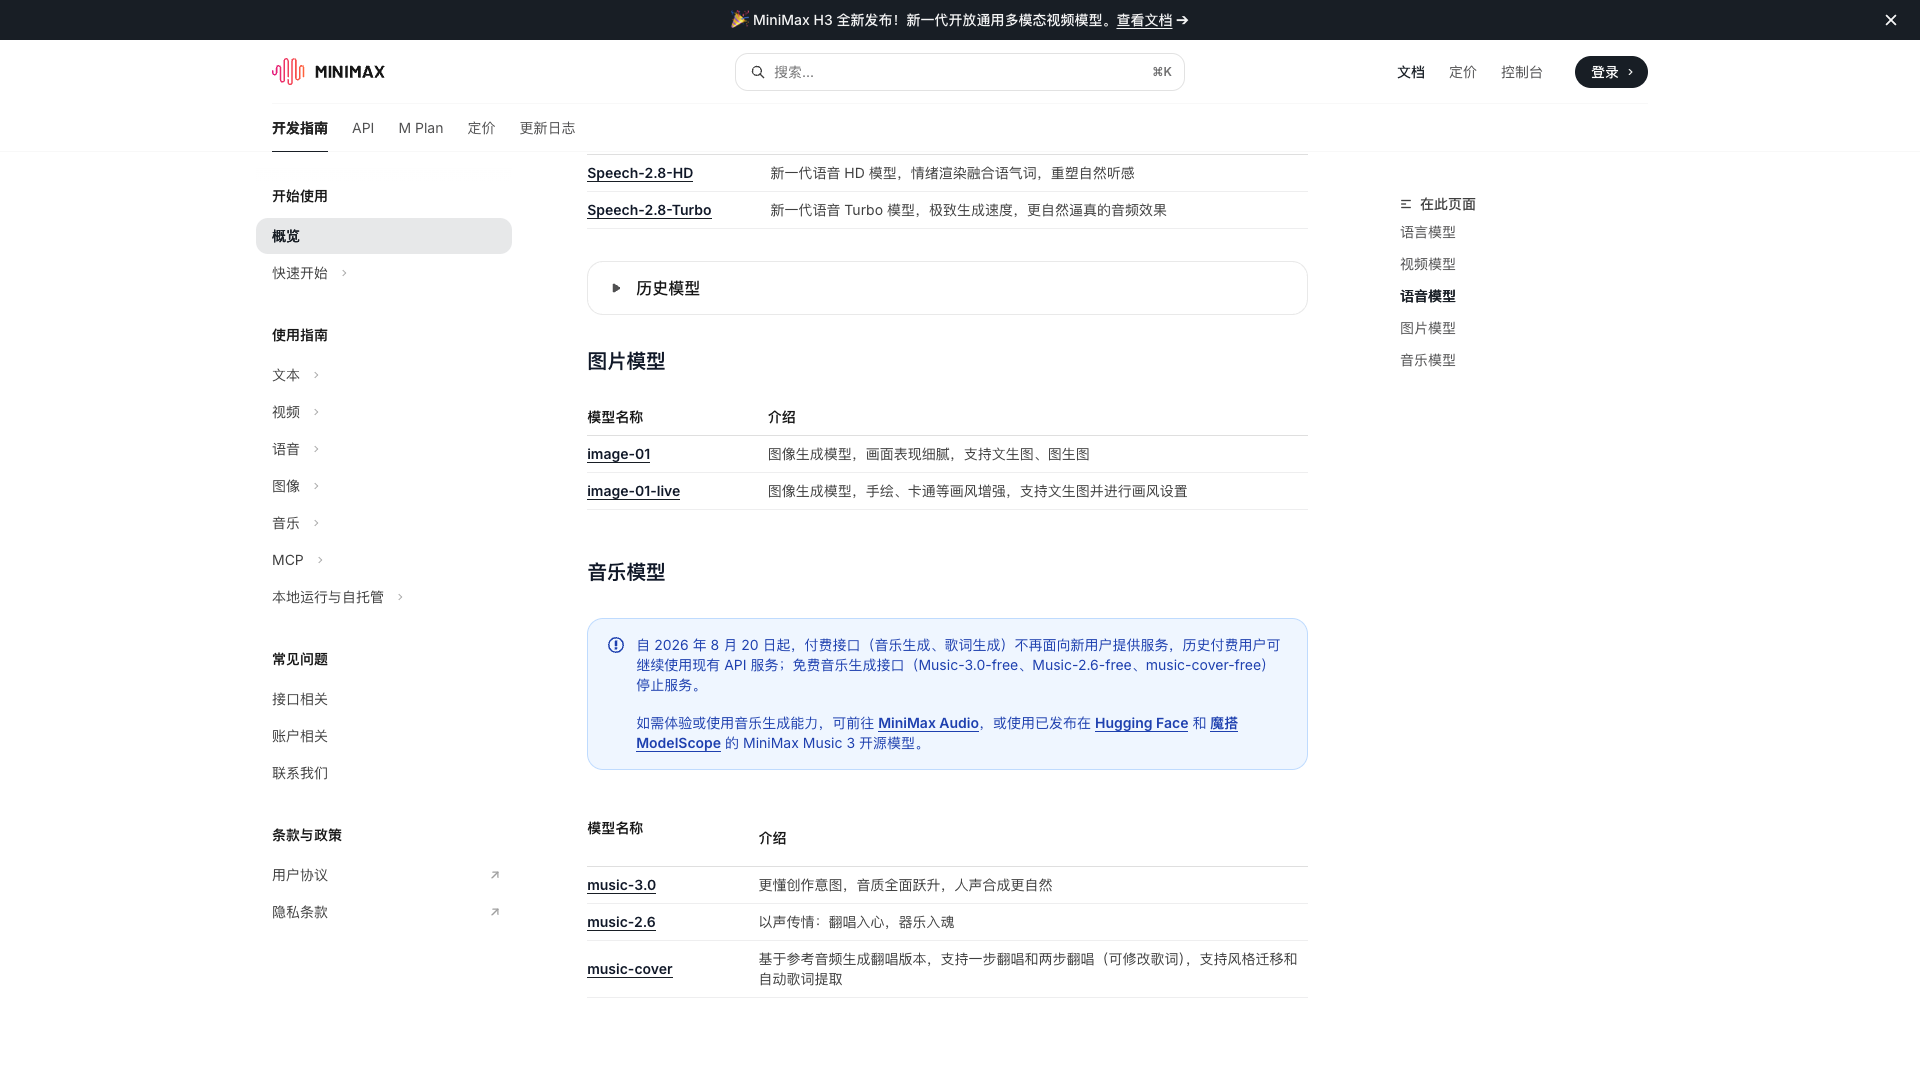This screenshot has height=1080, width=1920.
Task: Follow the Hugging Face link
Action: (1141, 723)
